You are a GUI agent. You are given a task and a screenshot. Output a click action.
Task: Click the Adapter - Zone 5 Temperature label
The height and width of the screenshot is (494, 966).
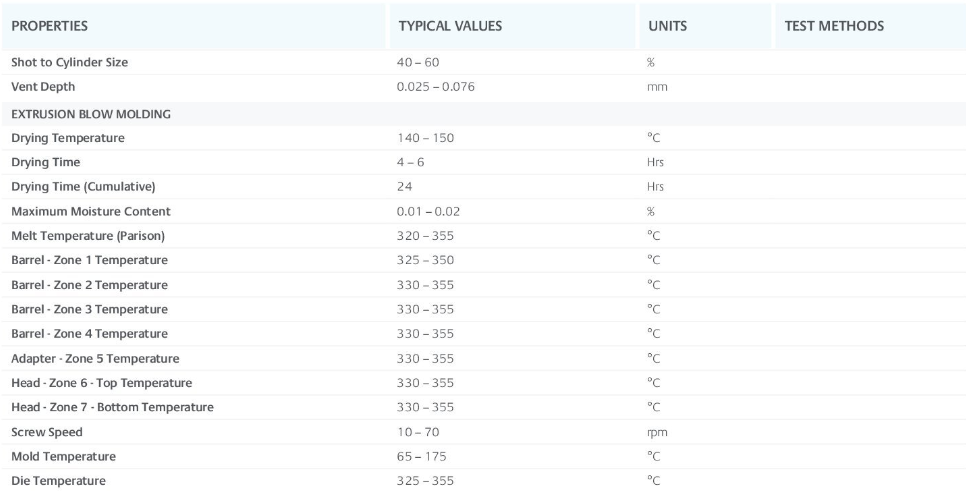coord(93,358)
